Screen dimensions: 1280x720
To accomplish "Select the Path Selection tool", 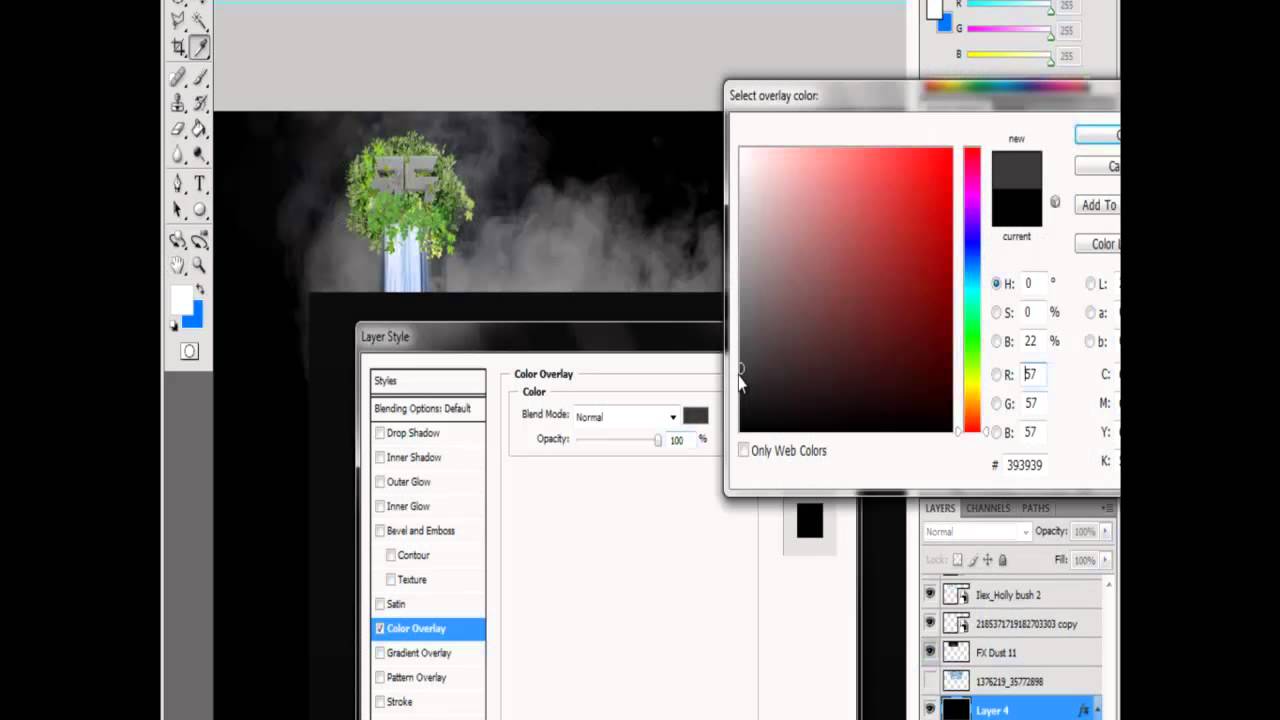I will [178, 210].
